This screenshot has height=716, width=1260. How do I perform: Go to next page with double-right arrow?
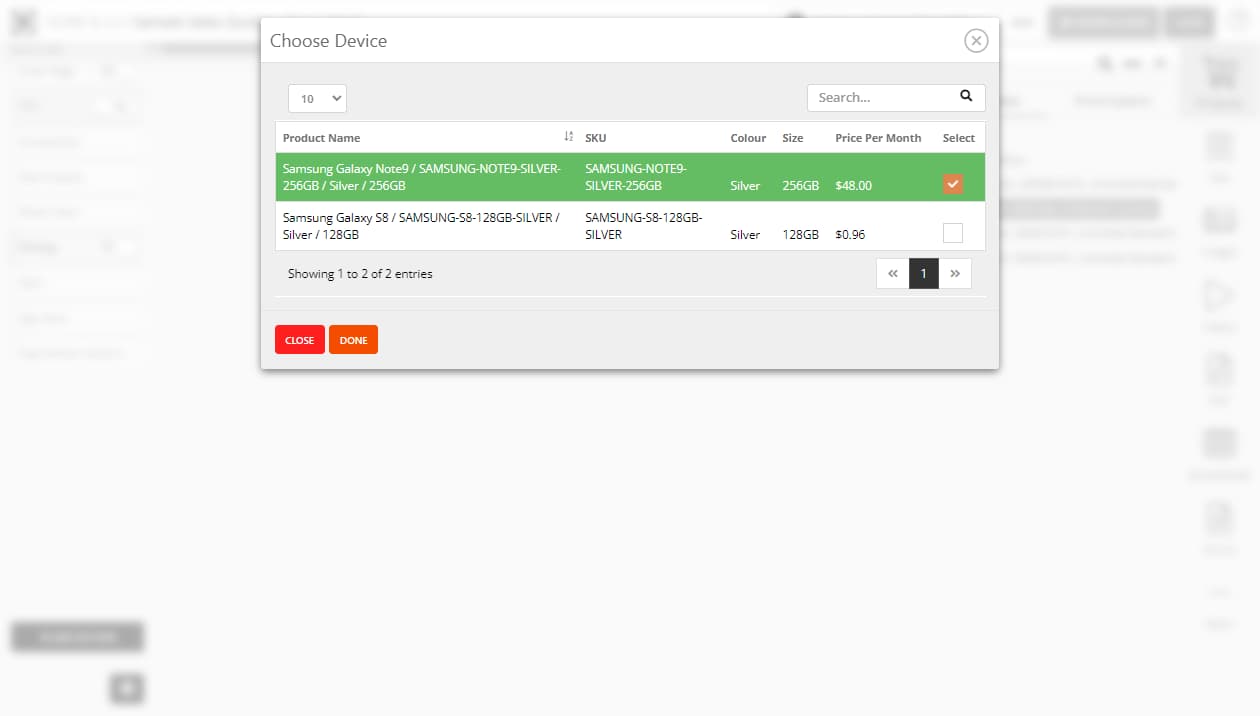(955, 274)
